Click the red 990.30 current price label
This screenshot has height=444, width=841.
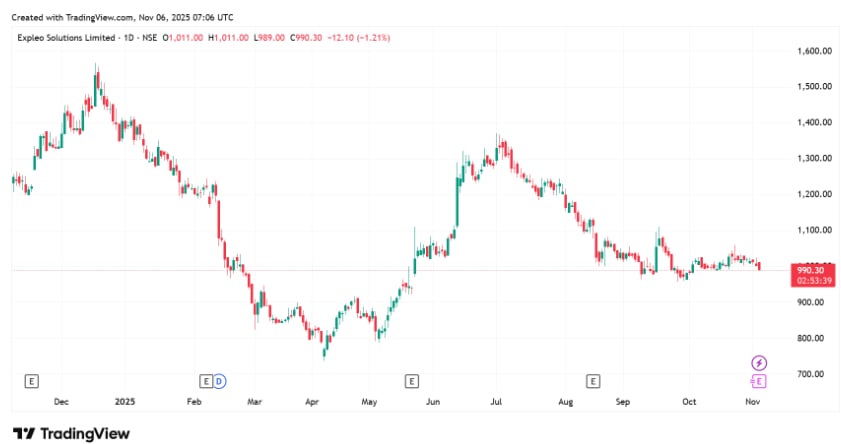coord(809,270)
